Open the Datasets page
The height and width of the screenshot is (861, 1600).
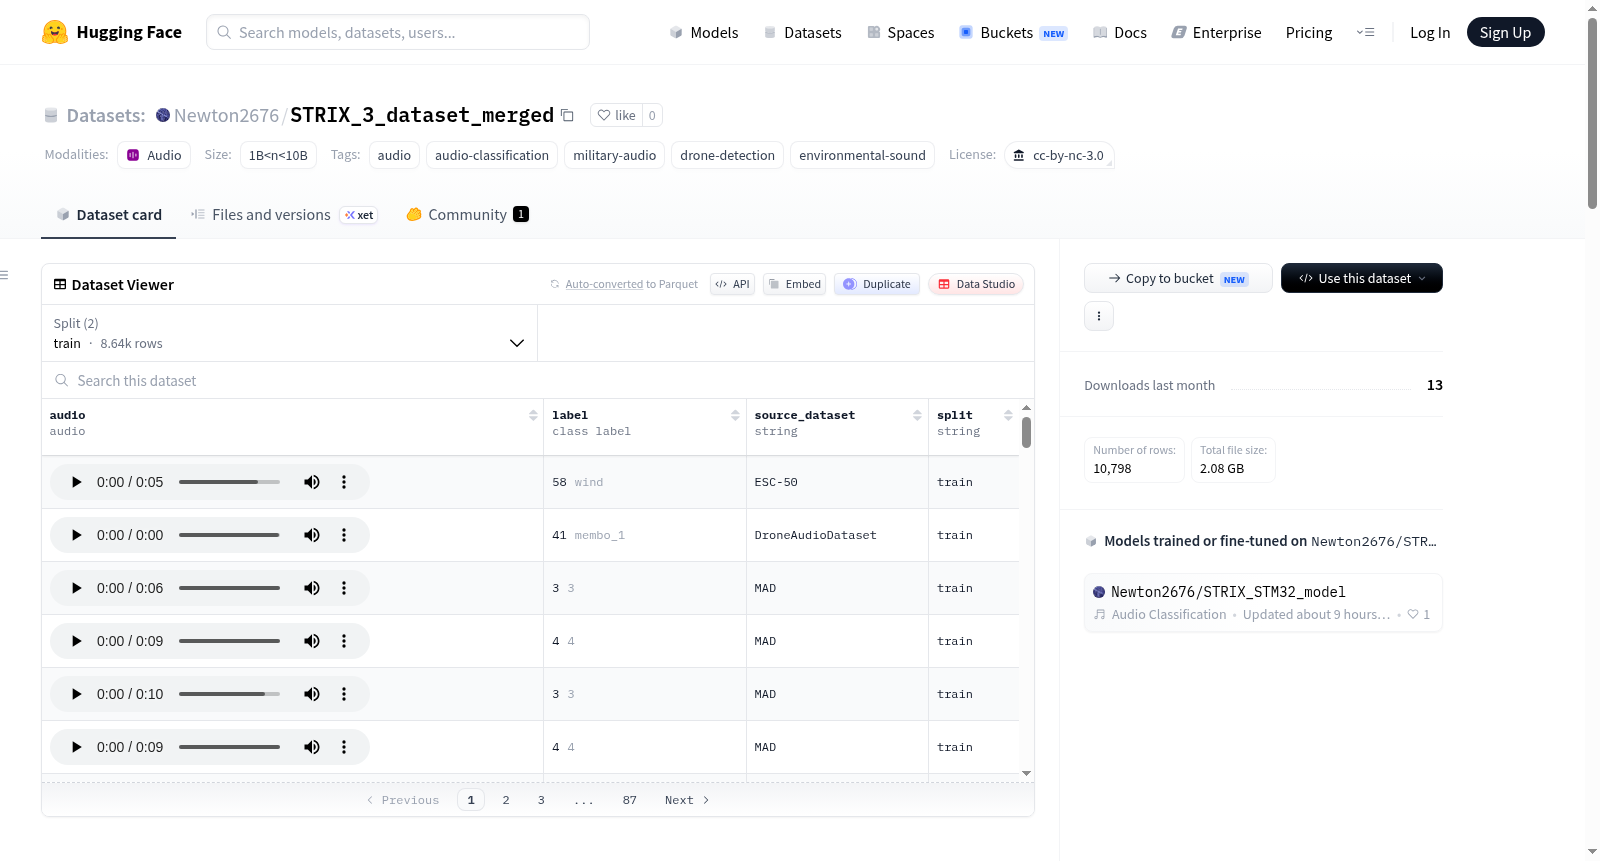(x=802, y=32)
